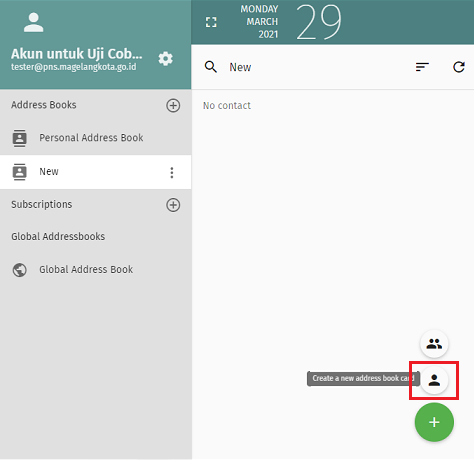Open the sort options icon
The width and height of the screenshot is (475, 461).
point(422,67)
